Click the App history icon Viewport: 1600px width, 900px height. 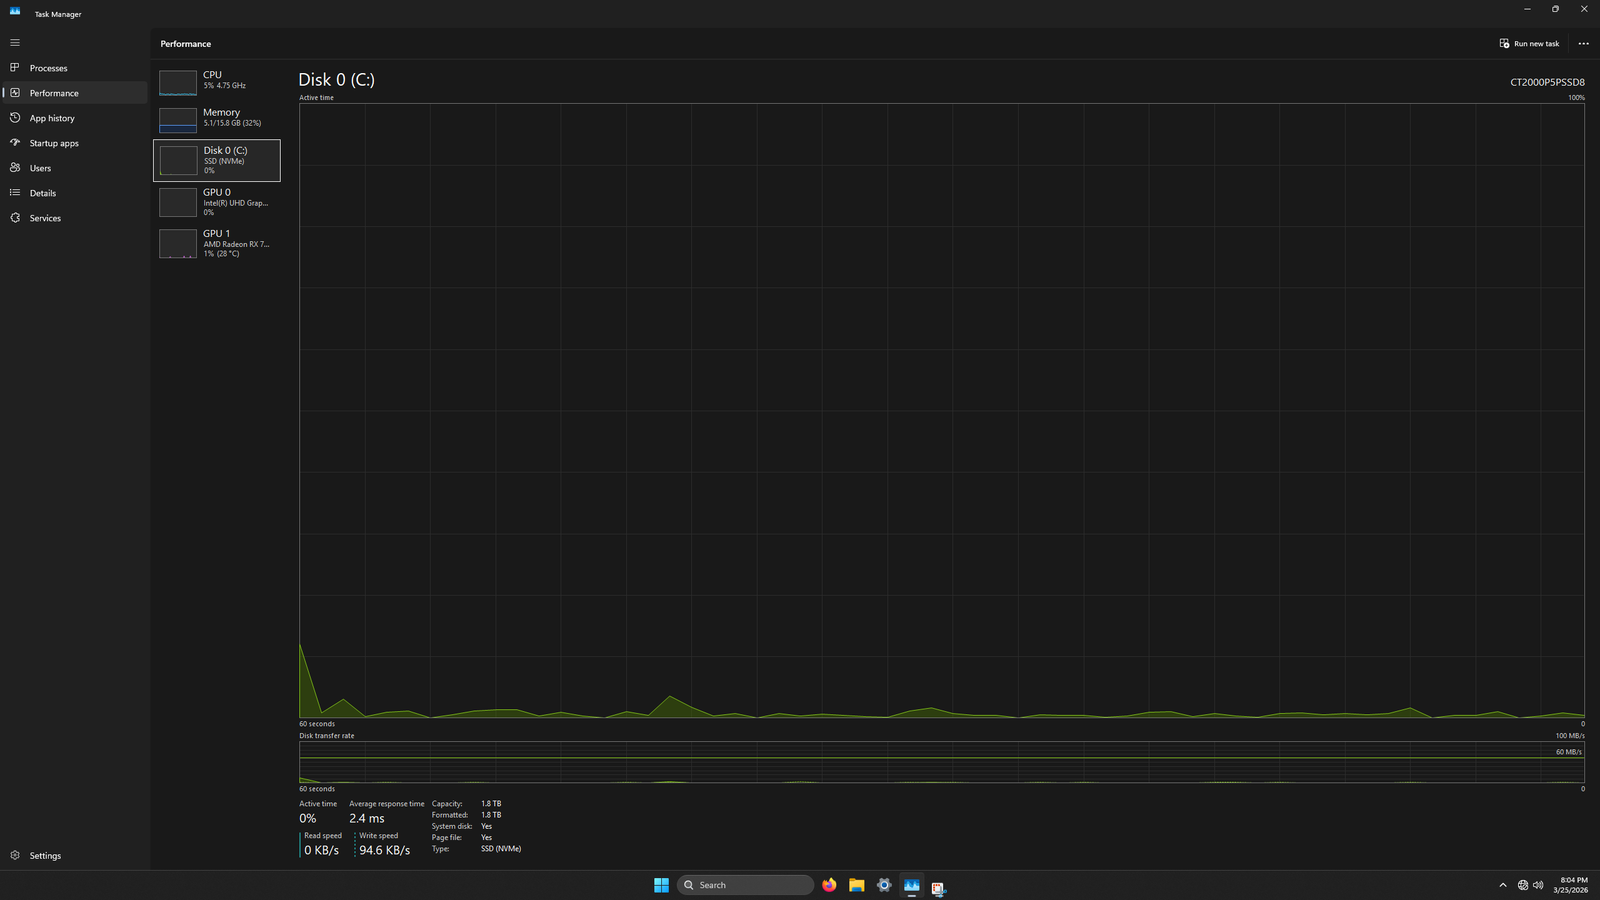(x=15, y=118)
